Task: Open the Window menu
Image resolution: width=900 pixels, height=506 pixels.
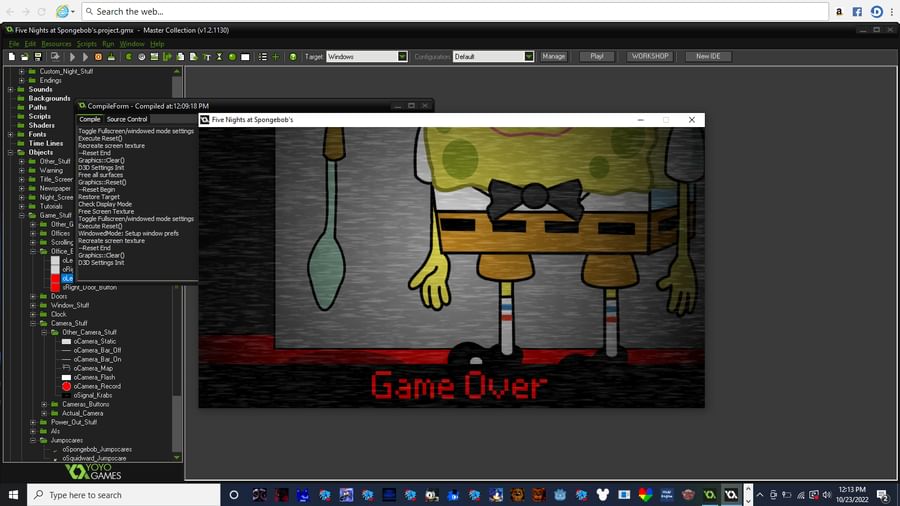Action: [x=132, y=44]
